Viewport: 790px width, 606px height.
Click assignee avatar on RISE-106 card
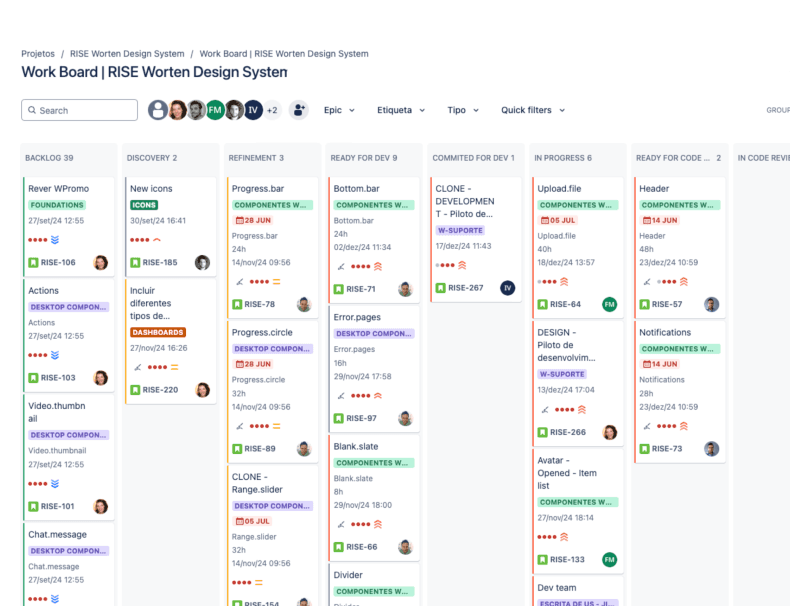pos(101,262)
